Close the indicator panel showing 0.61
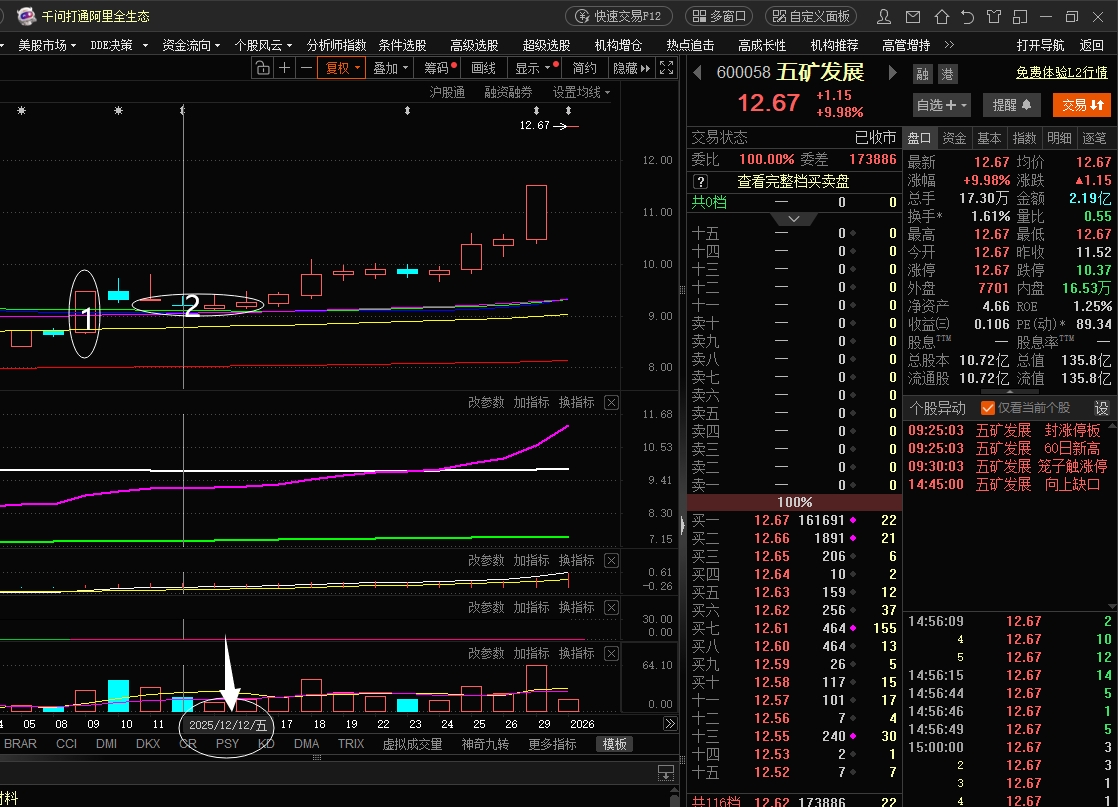1118x807 pixels. (x=611, y=560)
